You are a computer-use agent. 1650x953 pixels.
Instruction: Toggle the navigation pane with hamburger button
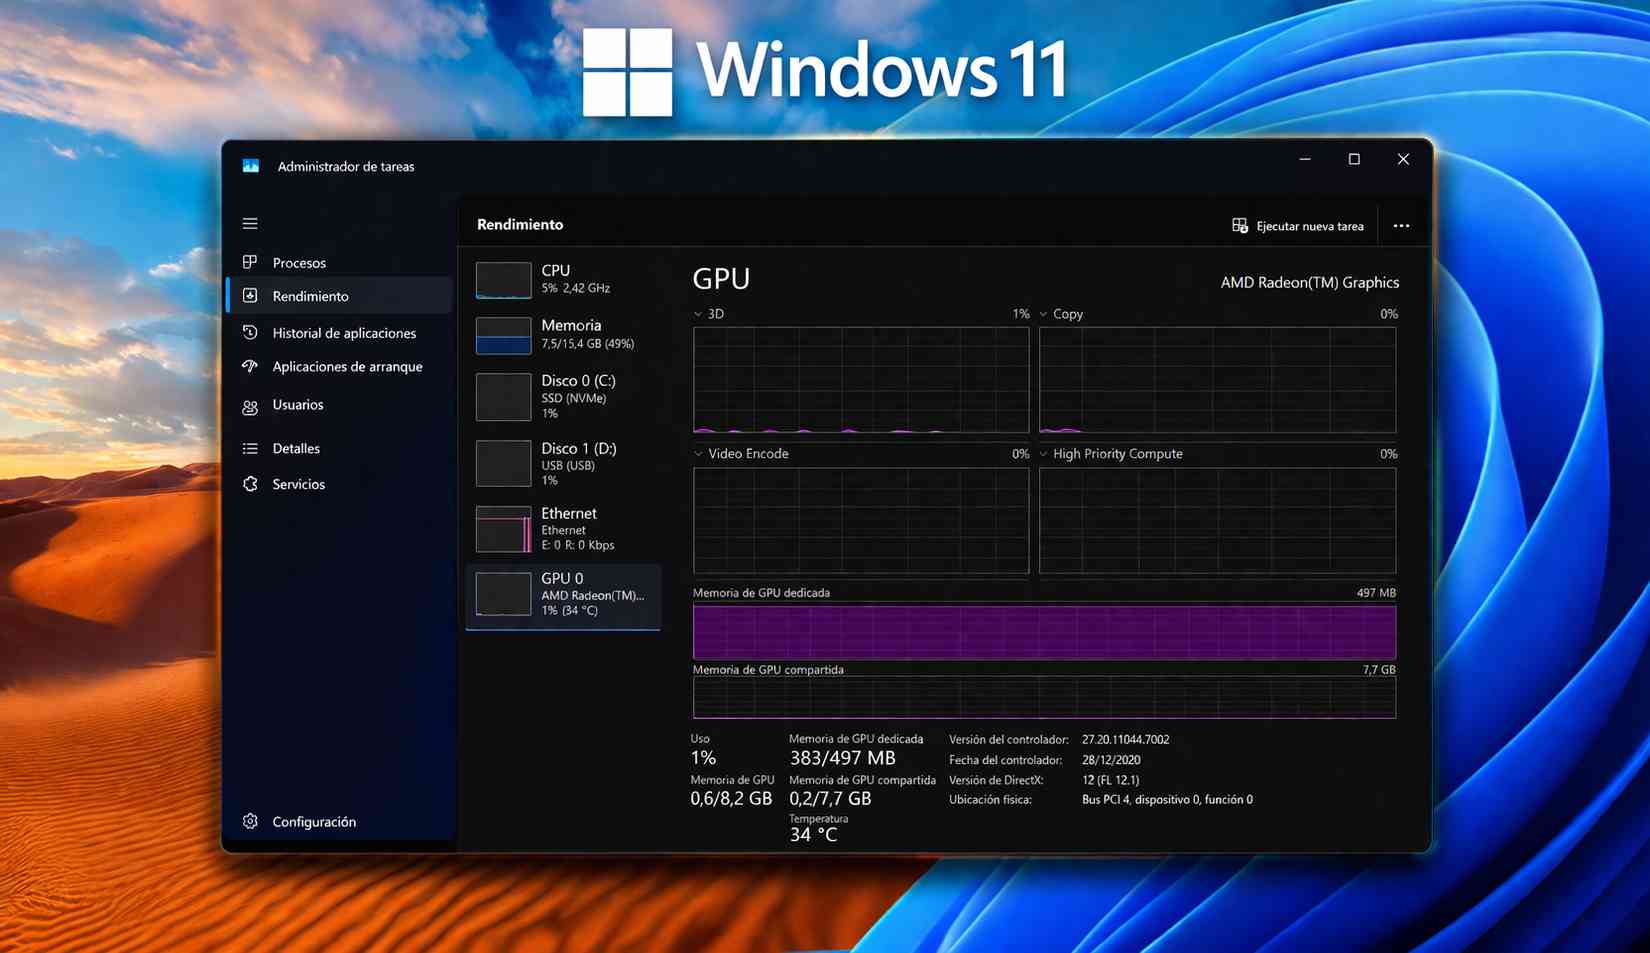(250, 223)
